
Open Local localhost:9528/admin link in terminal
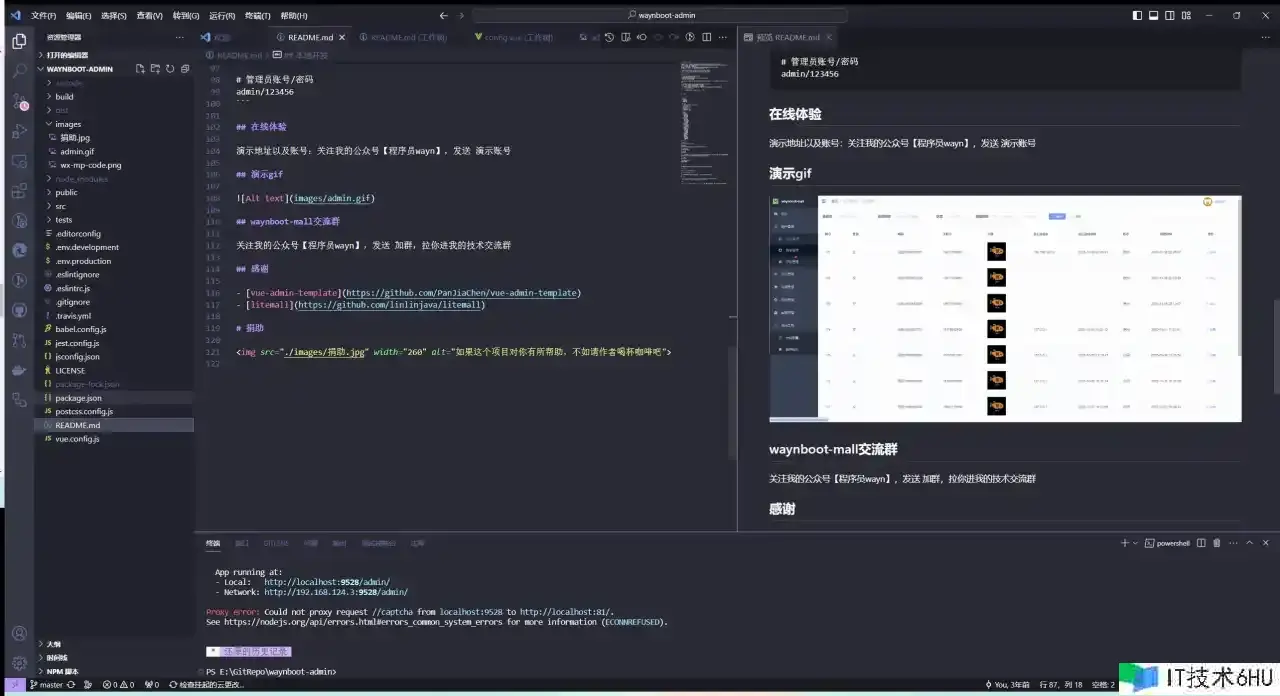point(327,582)
